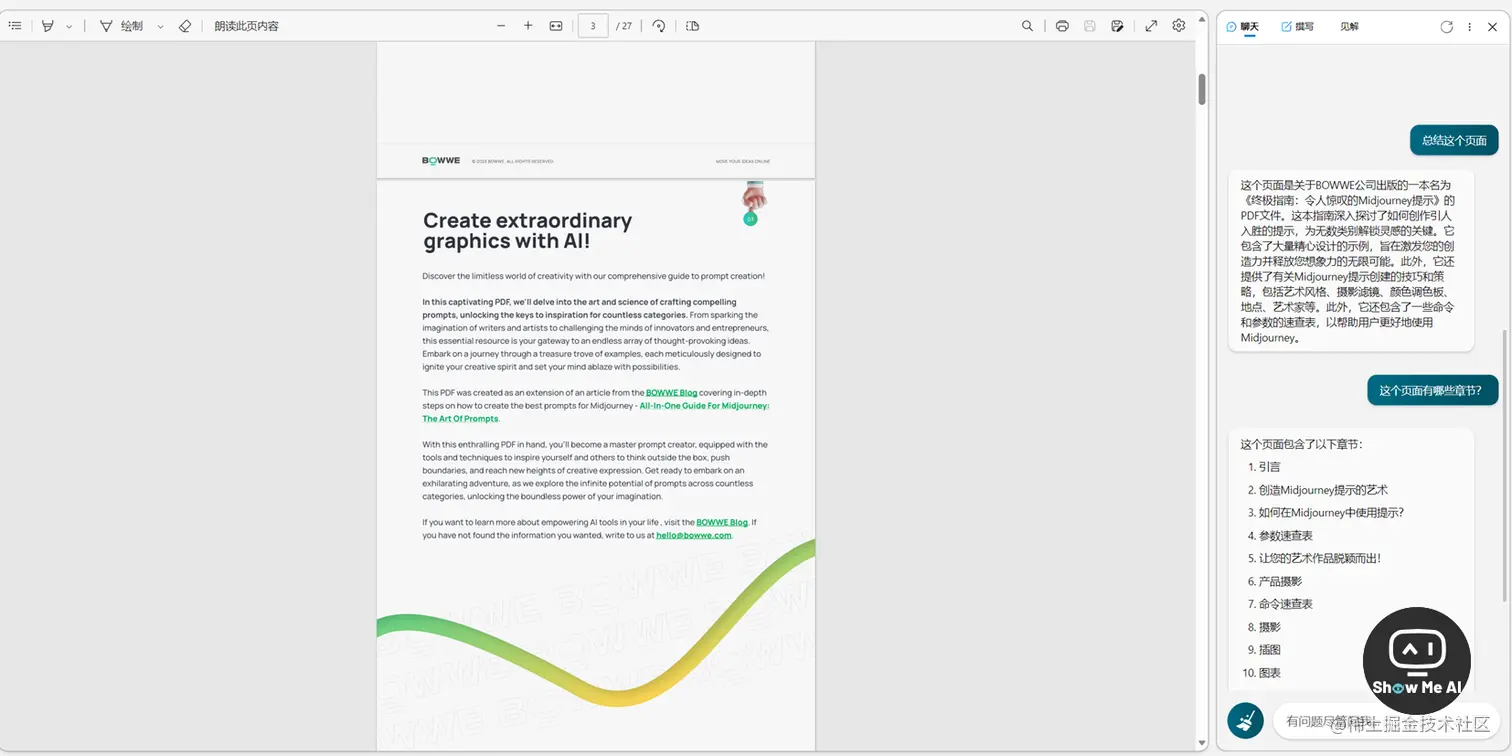Click the '/ 27' total page count

pyautogui.click(x=624, y=26)
